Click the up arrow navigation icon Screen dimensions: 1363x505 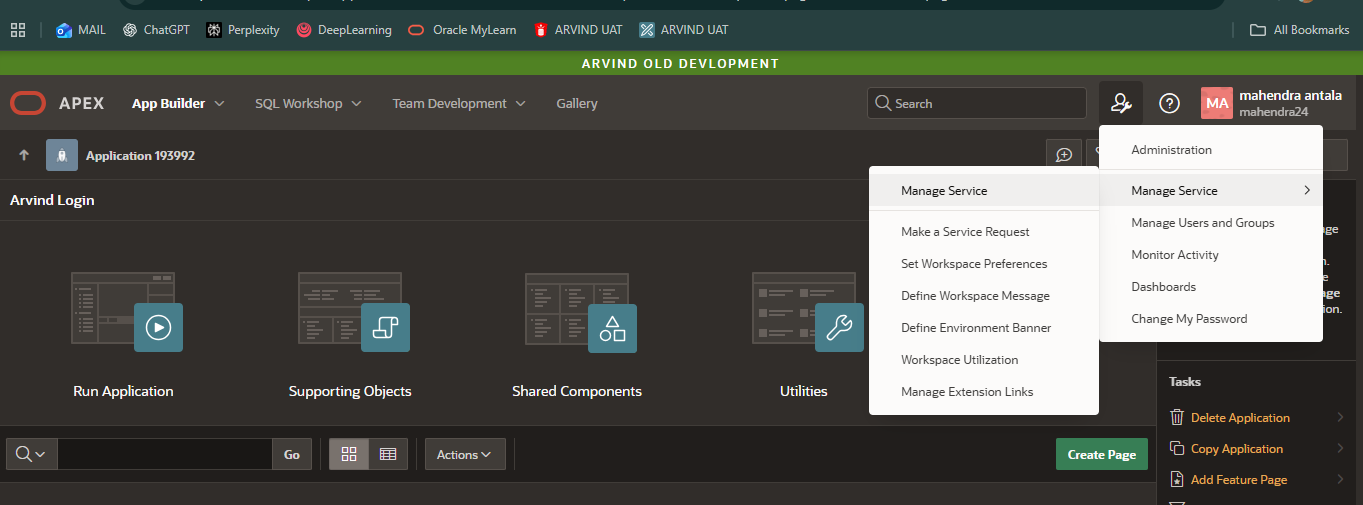point(24,155)
